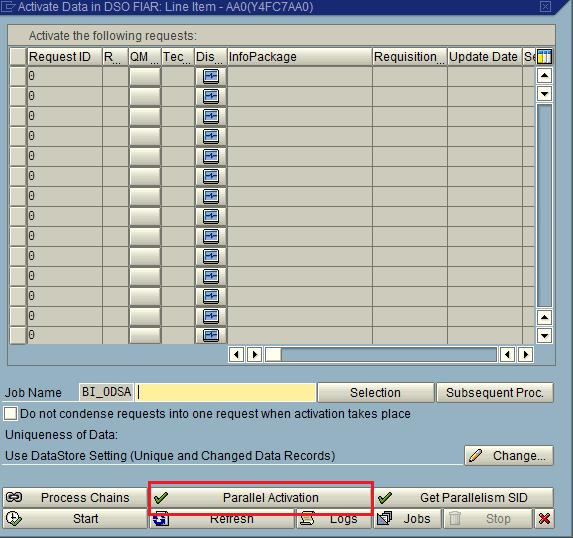
Task: Toggle do not condense requests checkbox
Action: [x=10, y=414]
